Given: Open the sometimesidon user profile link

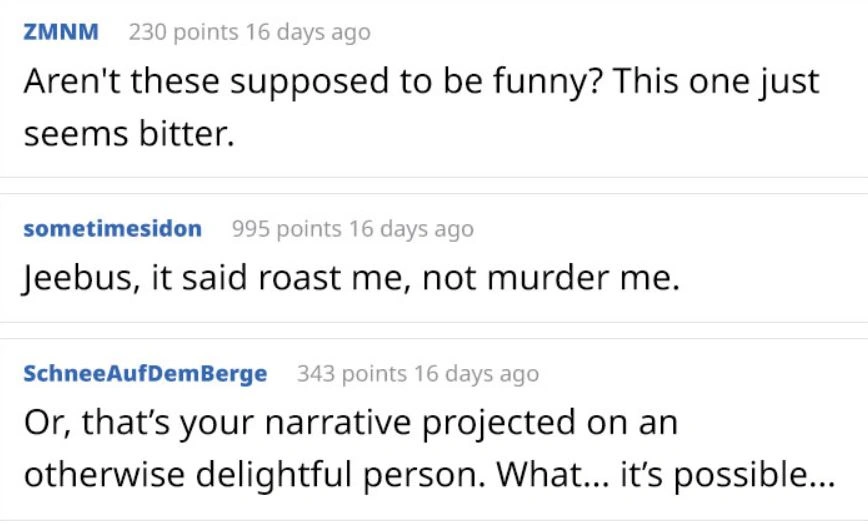Looking at the screenshot, I should (x=111, y=229).
